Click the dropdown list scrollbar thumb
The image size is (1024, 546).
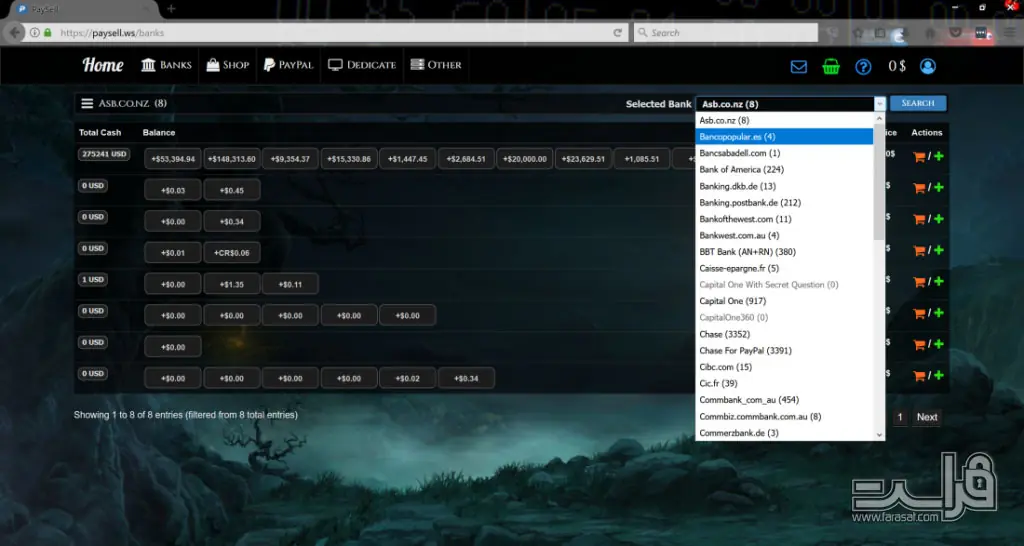(x=879, y=182)
